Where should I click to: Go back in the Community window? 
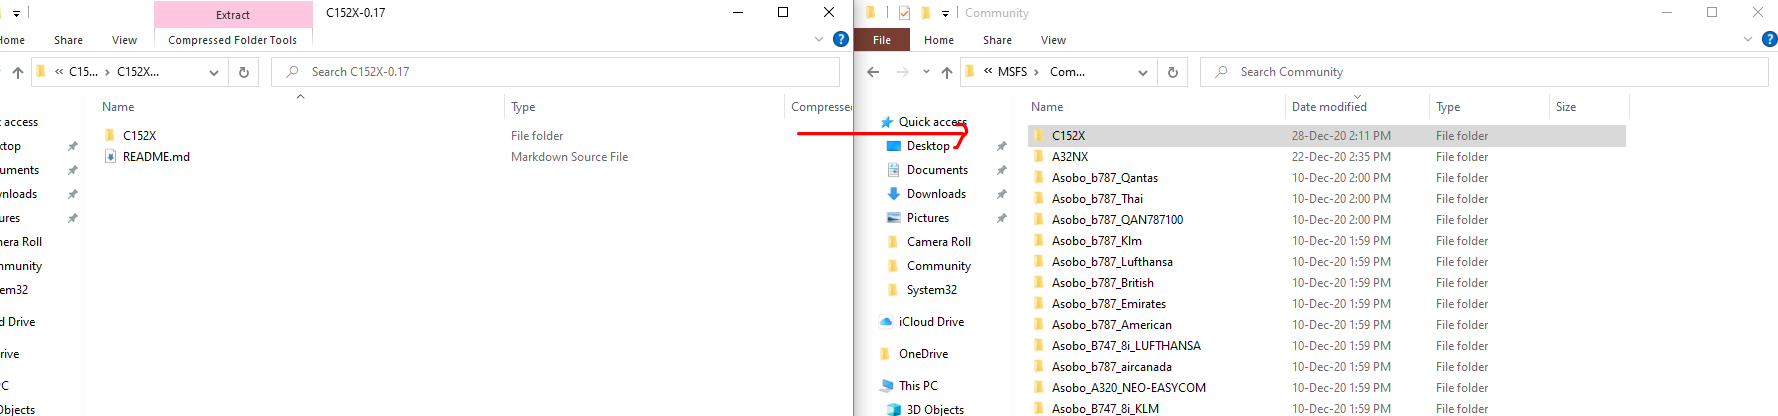pos(873,72)
